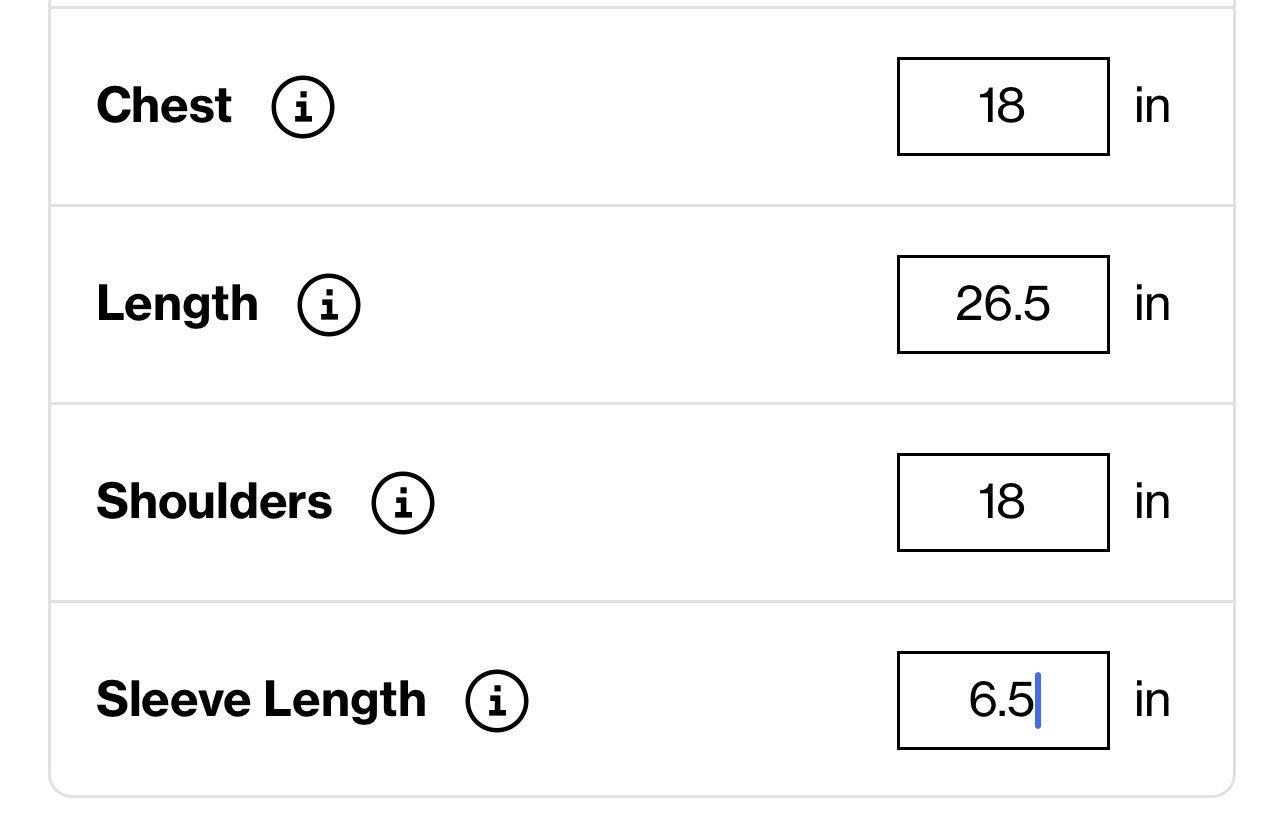This screenshot has width=1284, height=814.
Task: View Sleeve Length measurement info
Action: point(497,700)
